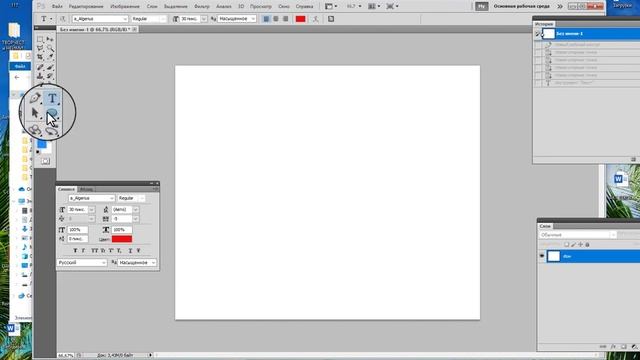Switch to the Абзац tab in Character panel

(x=86, y=189)
